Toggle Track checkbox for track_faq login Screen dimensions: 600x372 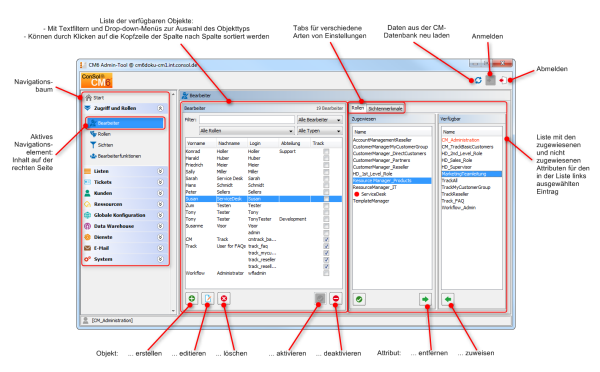326,246
